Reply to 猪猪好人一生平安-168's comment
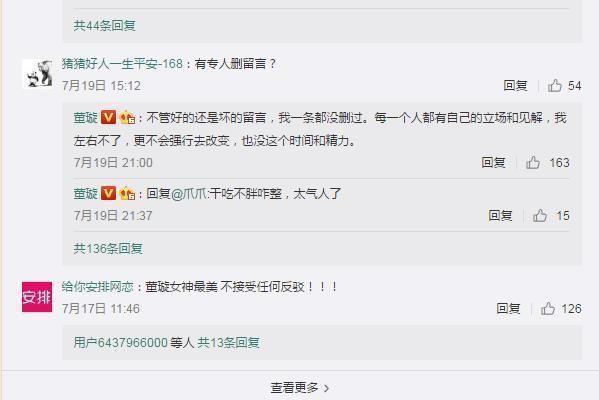This screenshot has height=400, width=599. 515,85
